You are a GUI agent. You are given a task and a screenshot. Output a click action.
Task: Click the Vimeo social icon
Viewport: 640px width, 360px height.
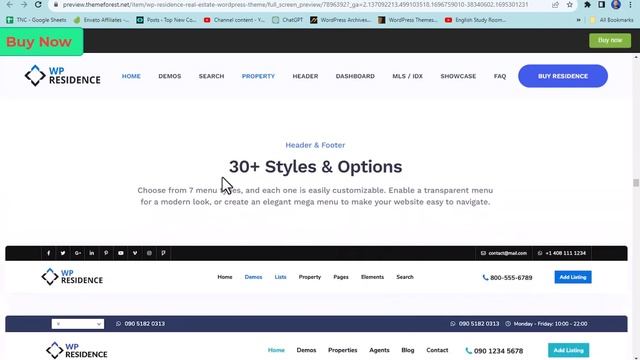tap(135, 253)
